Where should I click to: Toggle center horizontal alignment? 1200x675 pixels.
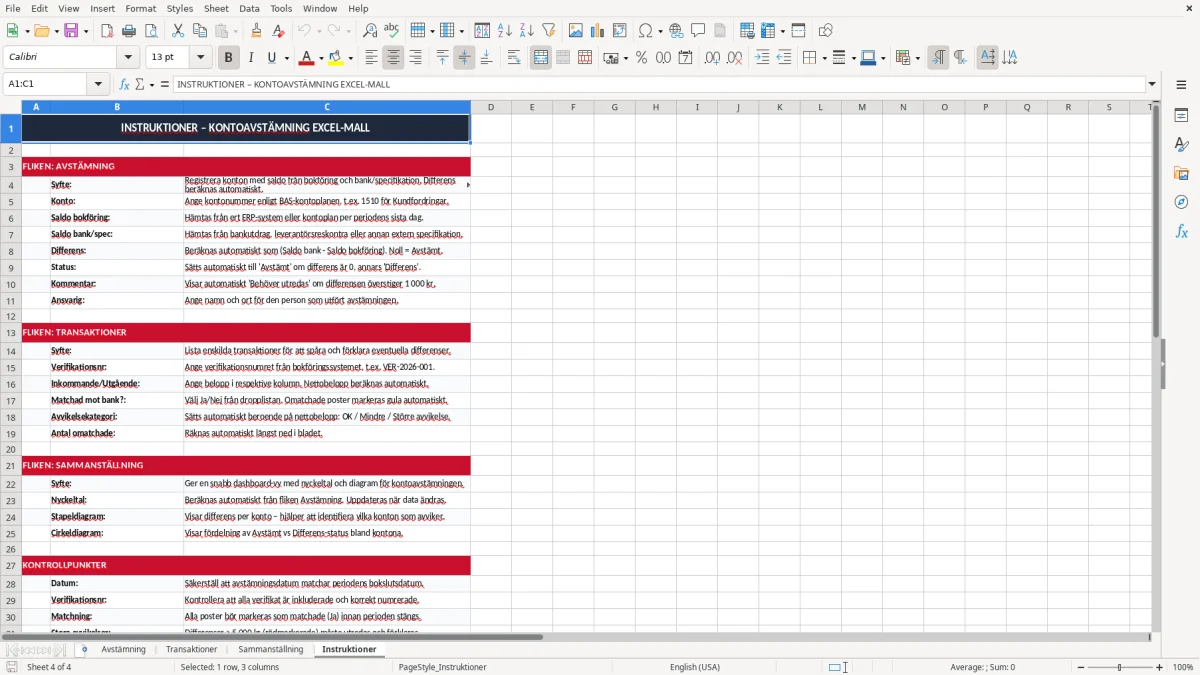[393, 58]
